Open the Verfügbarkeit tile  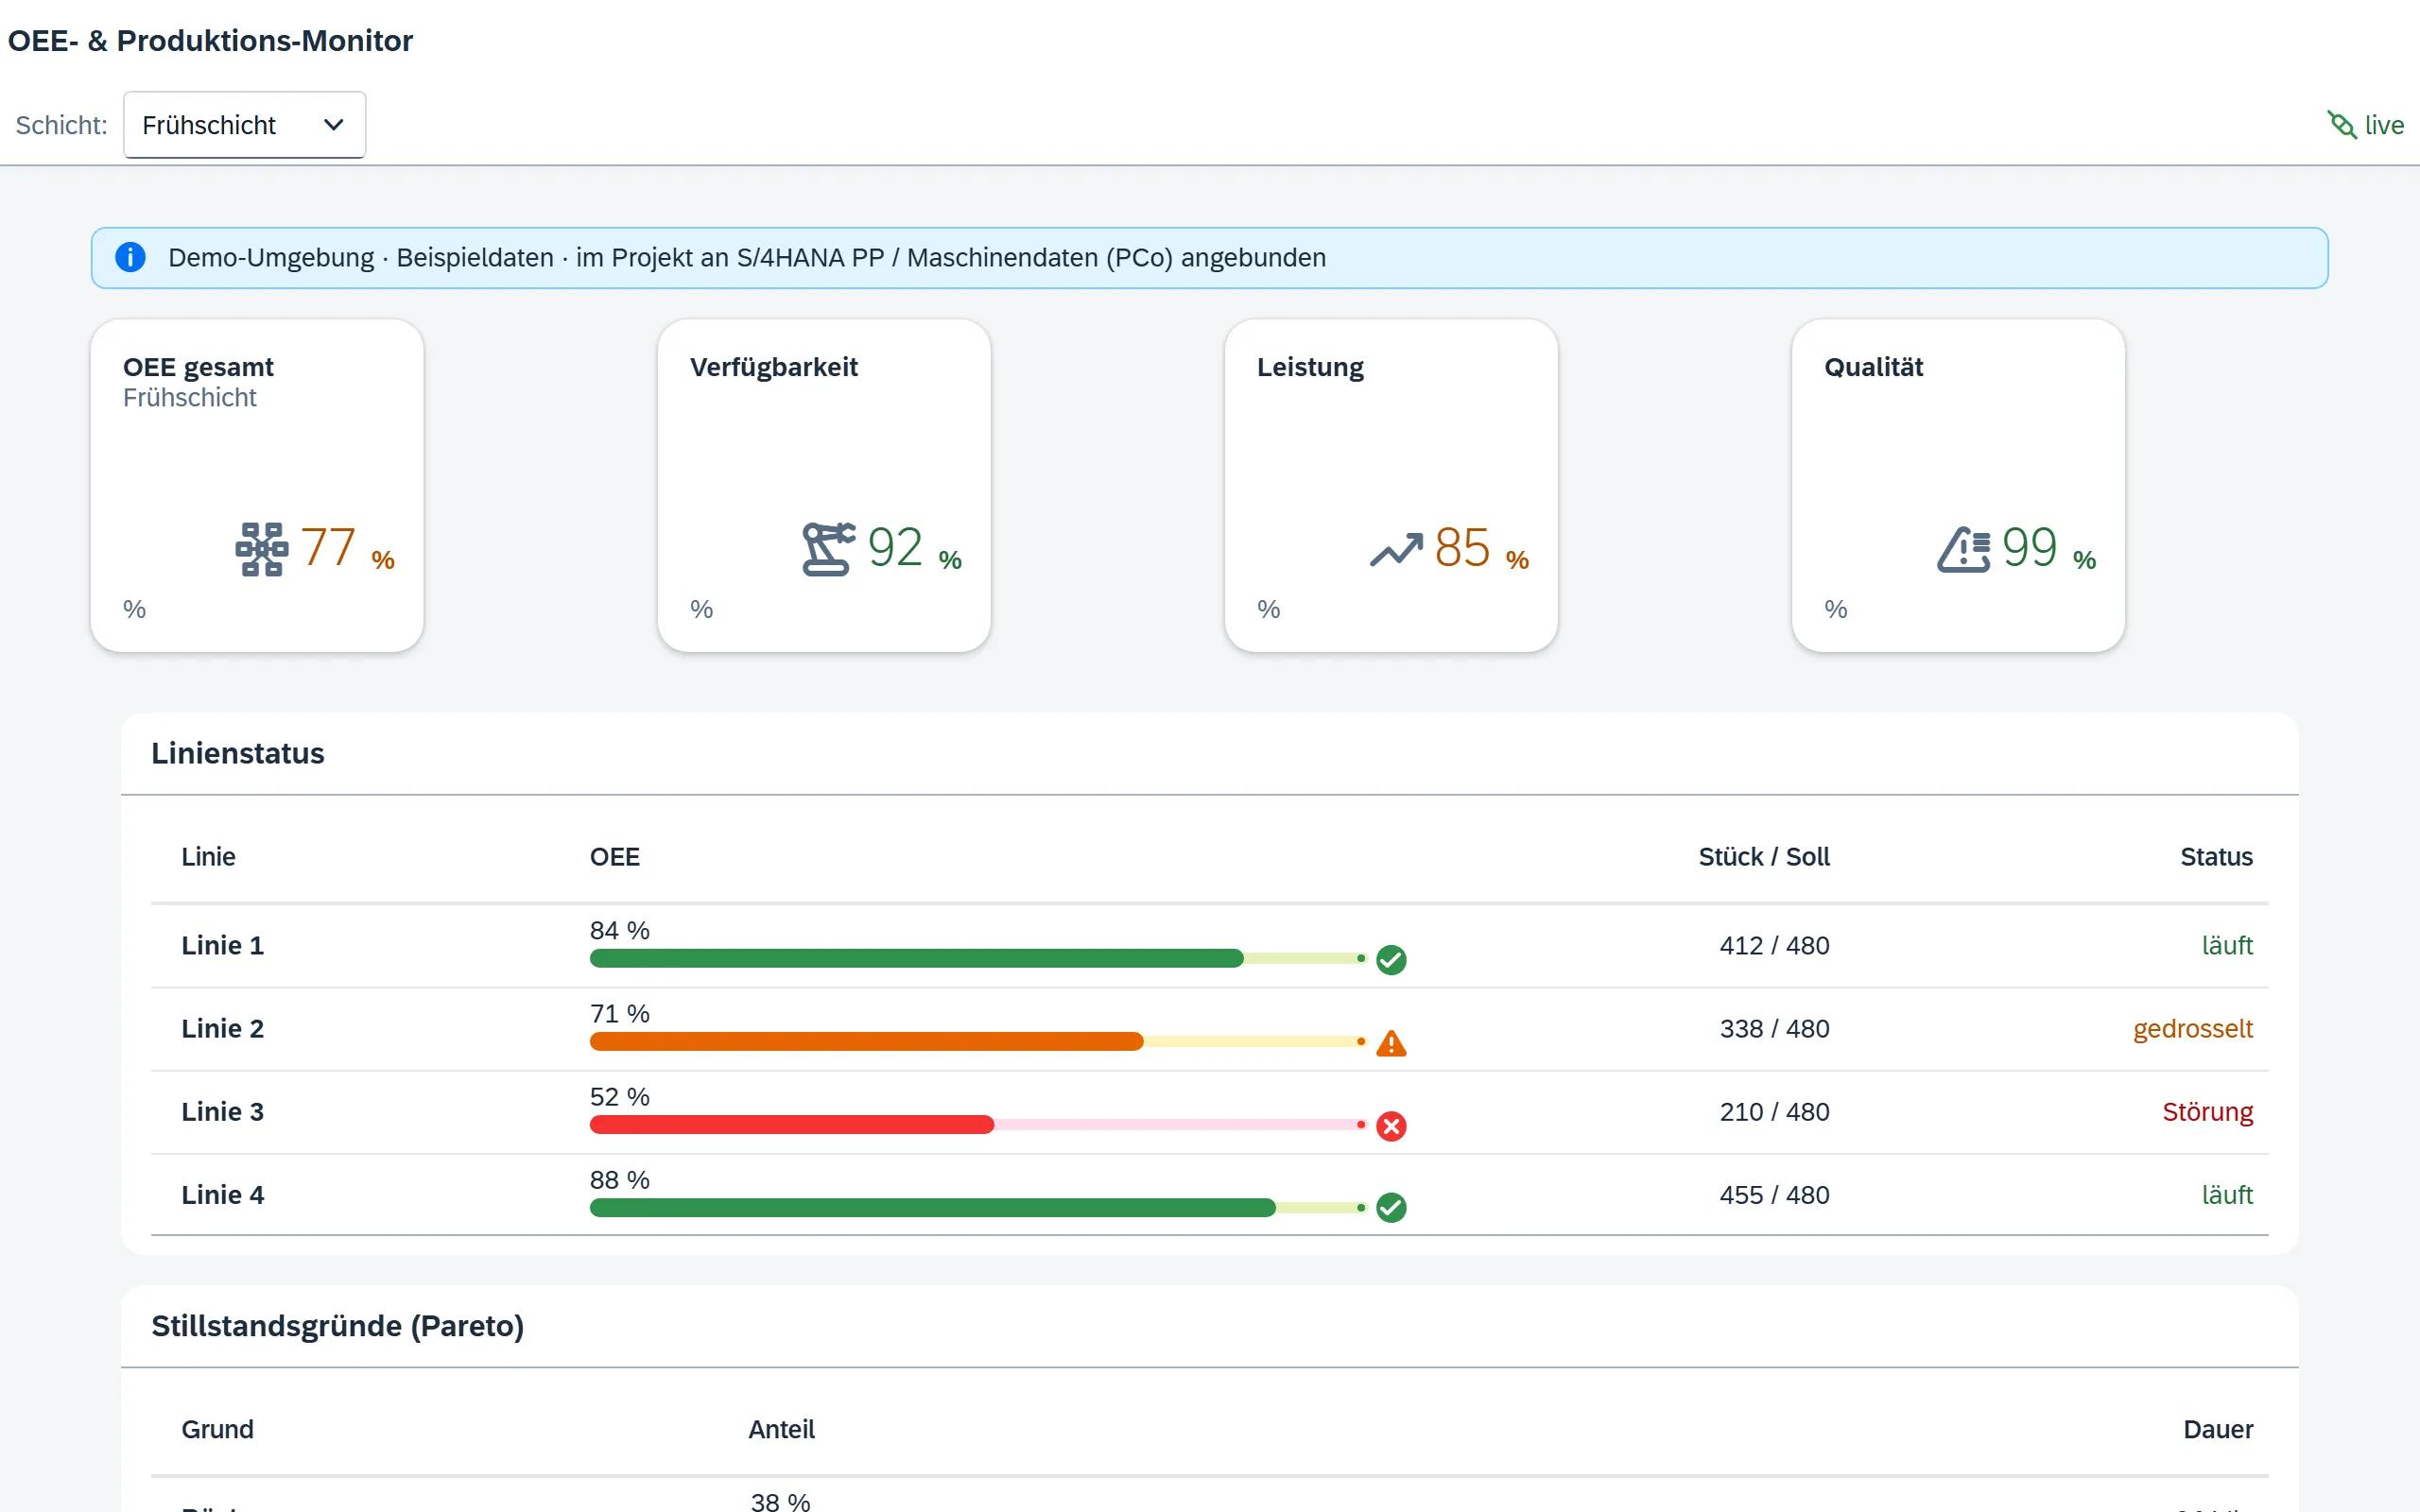(x=824, y=486)
